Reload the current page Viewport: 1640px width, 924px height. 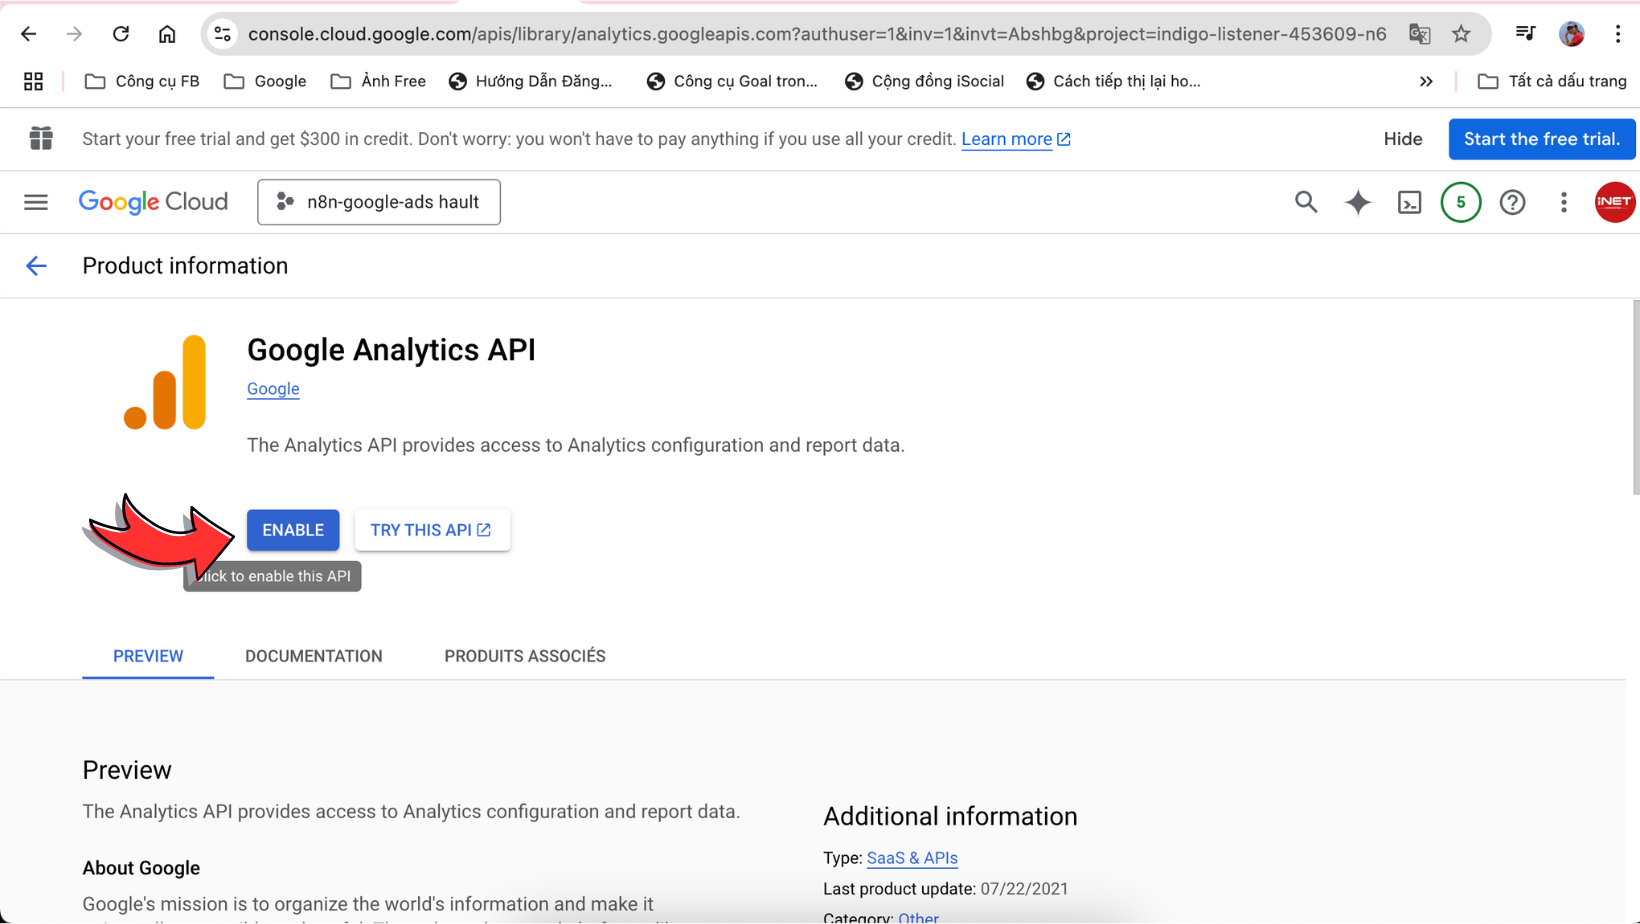pyautogui.click(x=121, y=34)
